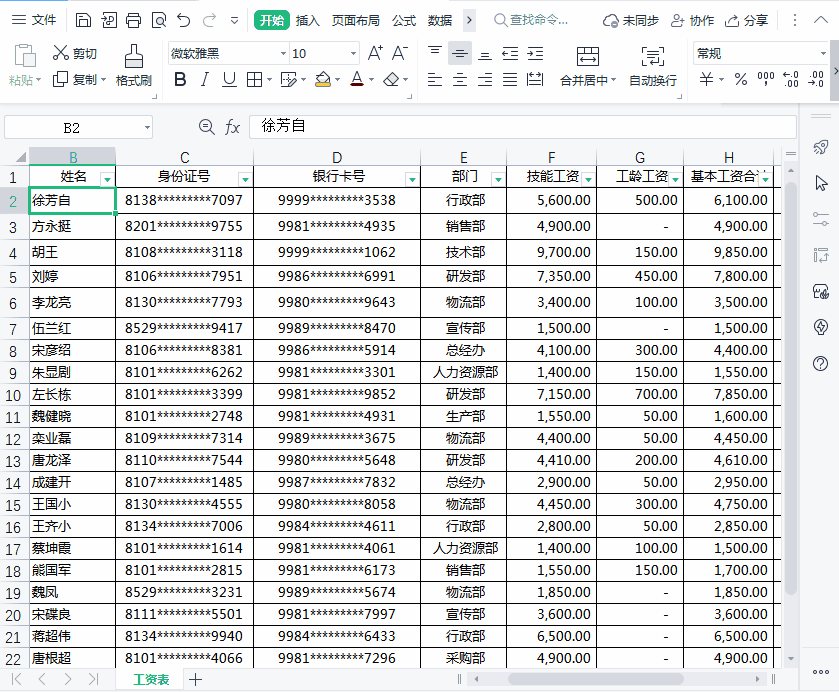Viewport: 839px width, 692px height.
Task: Click the help question mark sidebar icon
Action: [820, 363]
